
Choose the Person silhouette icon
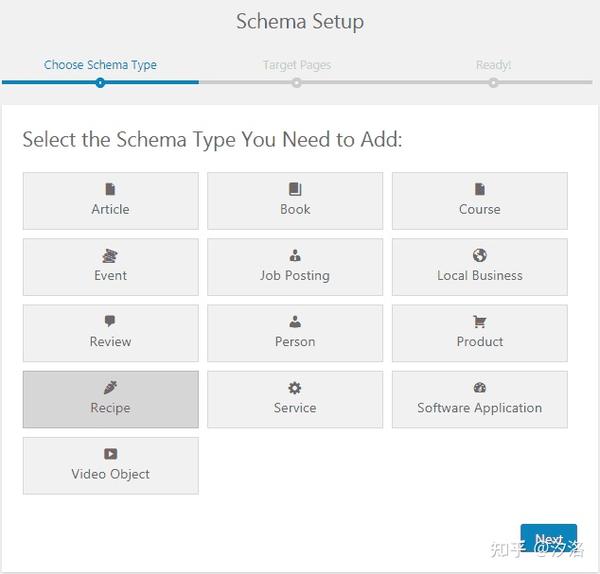pyautogui.click(x=295, y=321)
